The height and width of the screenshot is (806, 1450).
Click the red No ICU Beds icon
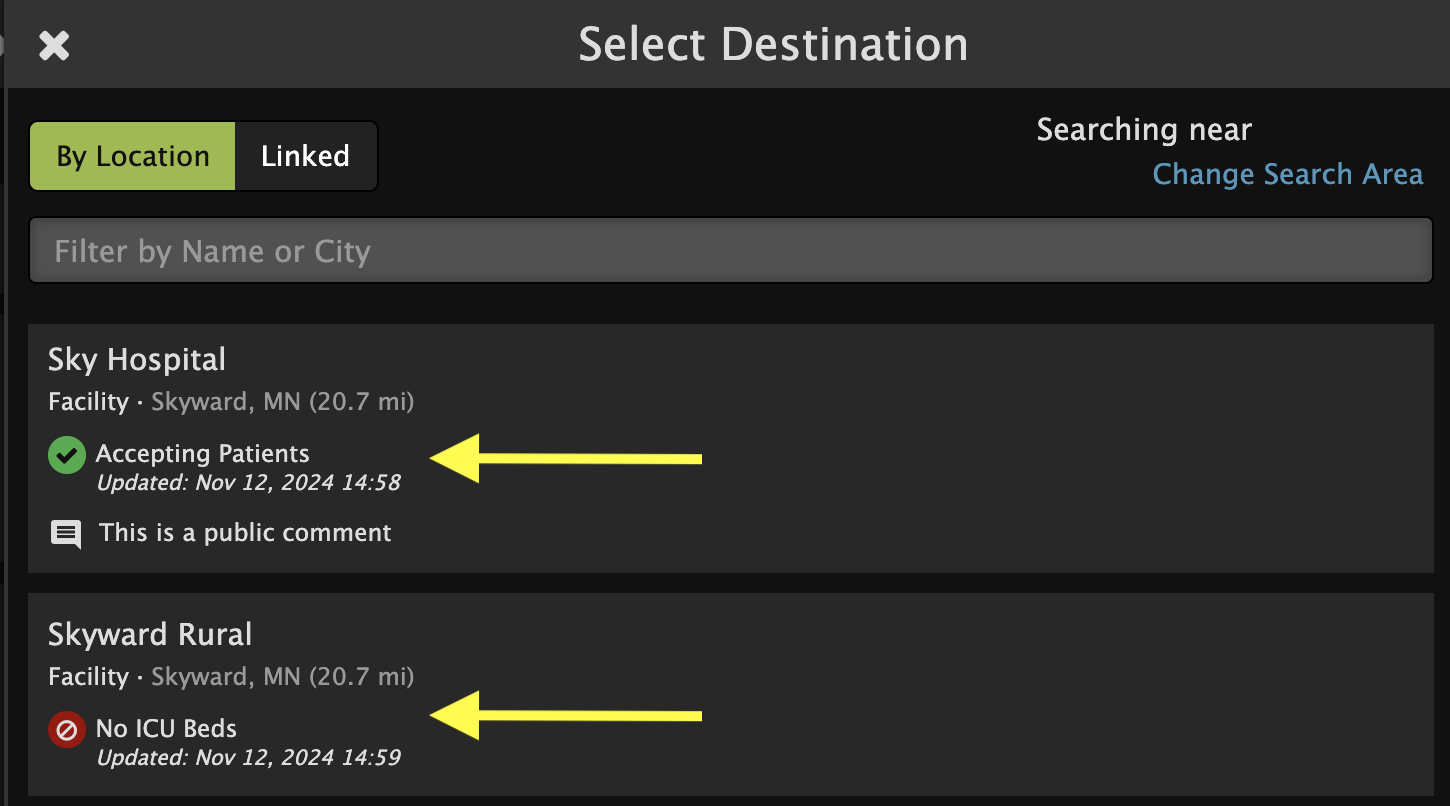pos(66,730)
